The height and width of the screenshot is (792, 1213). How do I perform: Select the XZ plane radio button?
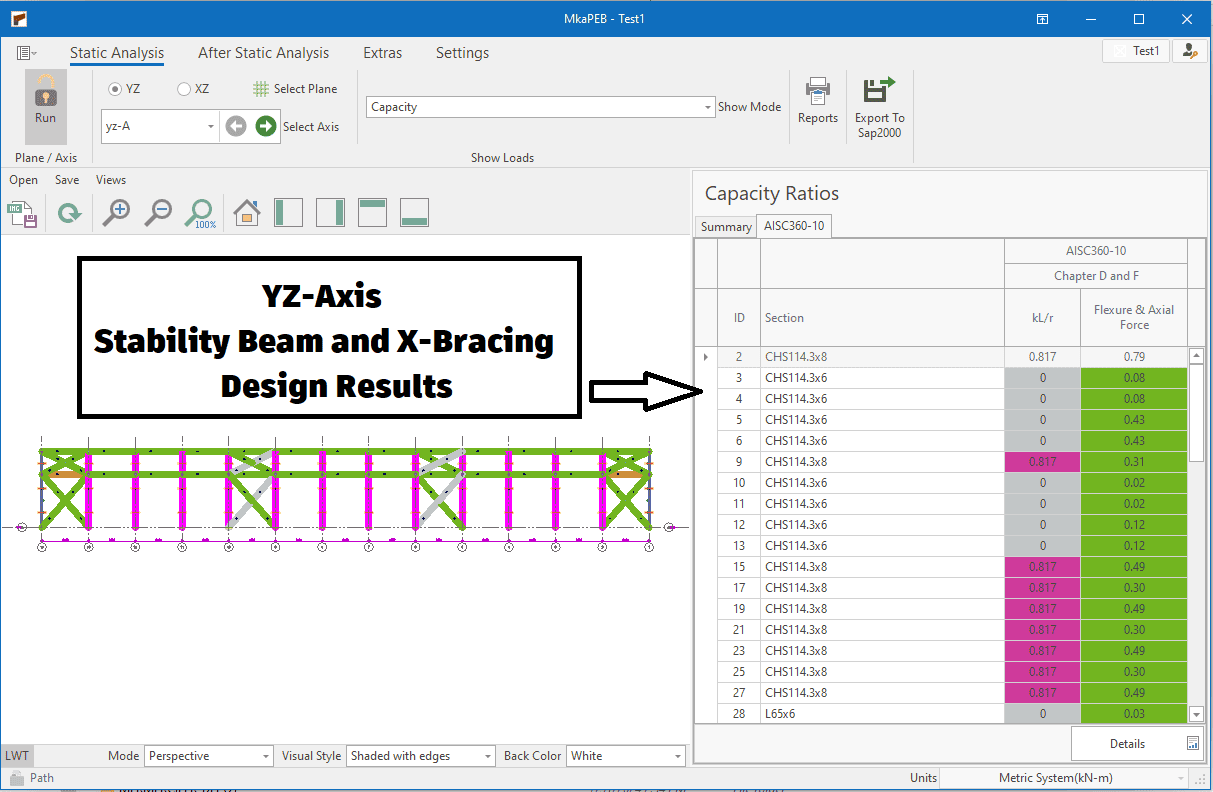[184, 89]
